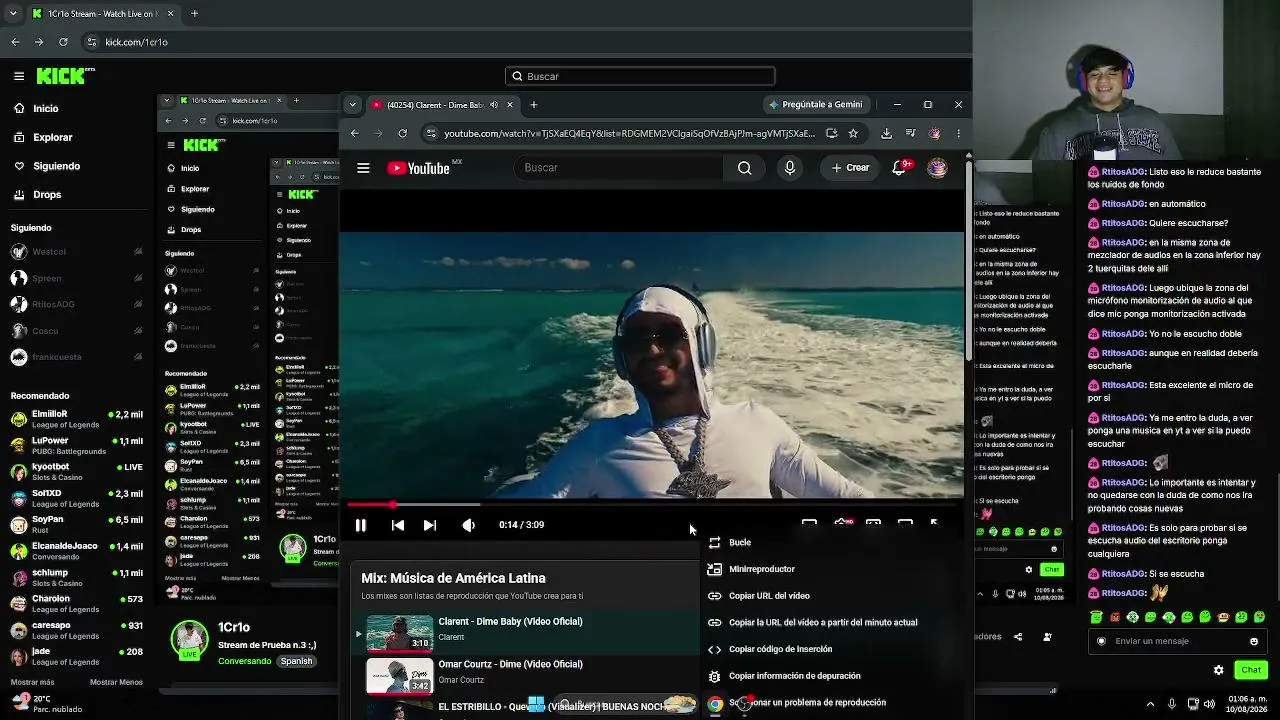
Task: Choose Copiar la URL a partir del minuto actual
Action: point(830,622)
